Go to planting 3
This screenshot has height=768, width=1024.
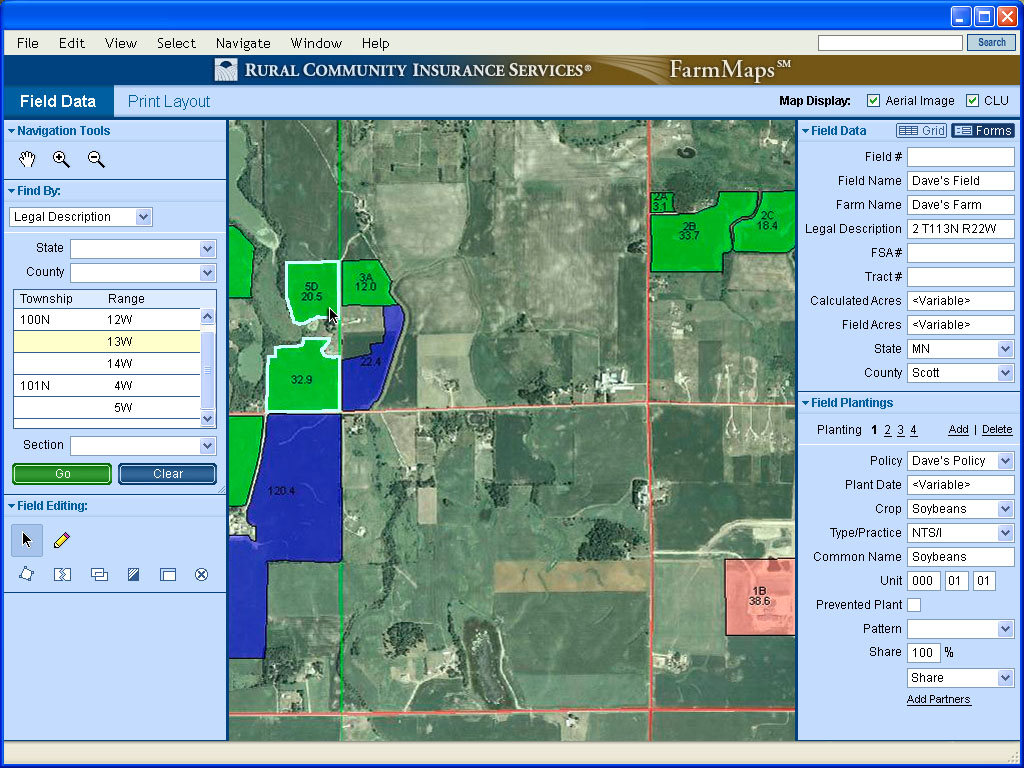pos(900,430)
